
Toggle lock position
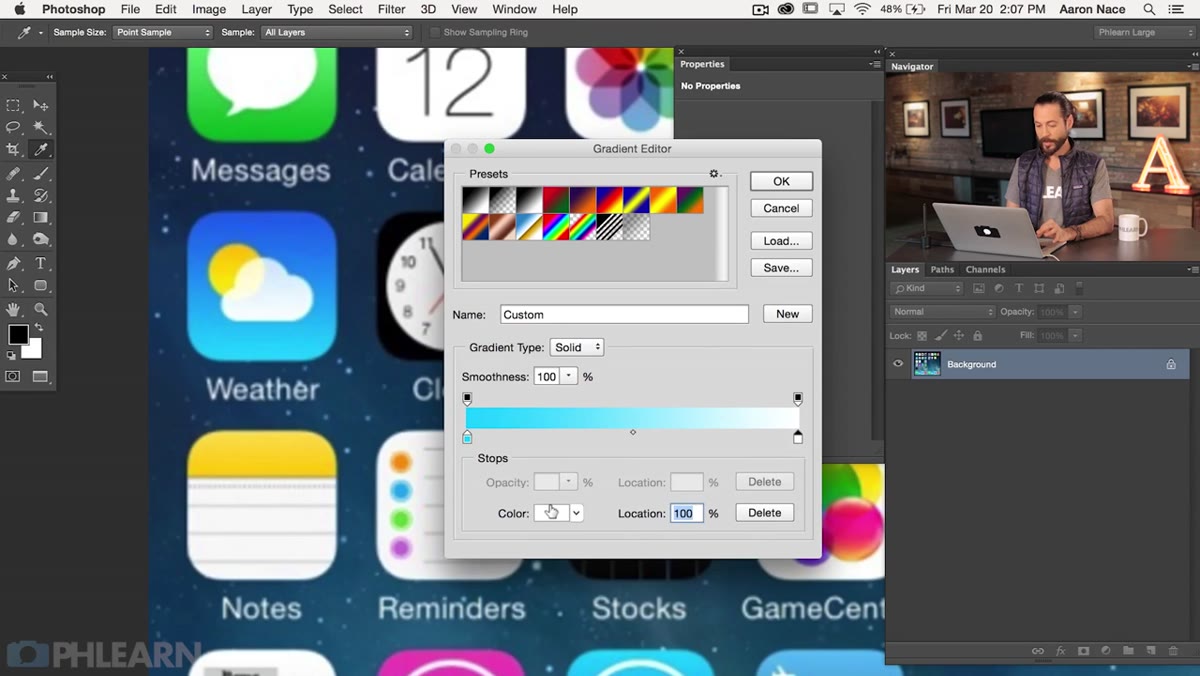[960, 336]
